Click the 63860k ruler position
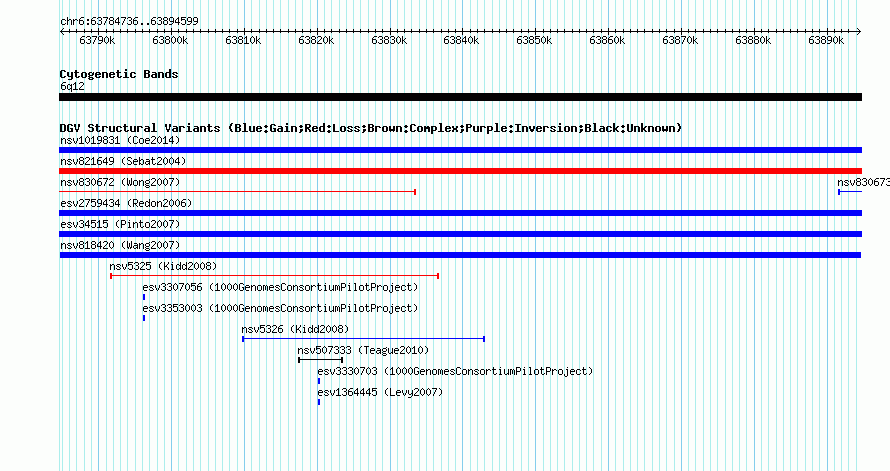Viewport: 890px width, 471px height. [x=607, y=40]
